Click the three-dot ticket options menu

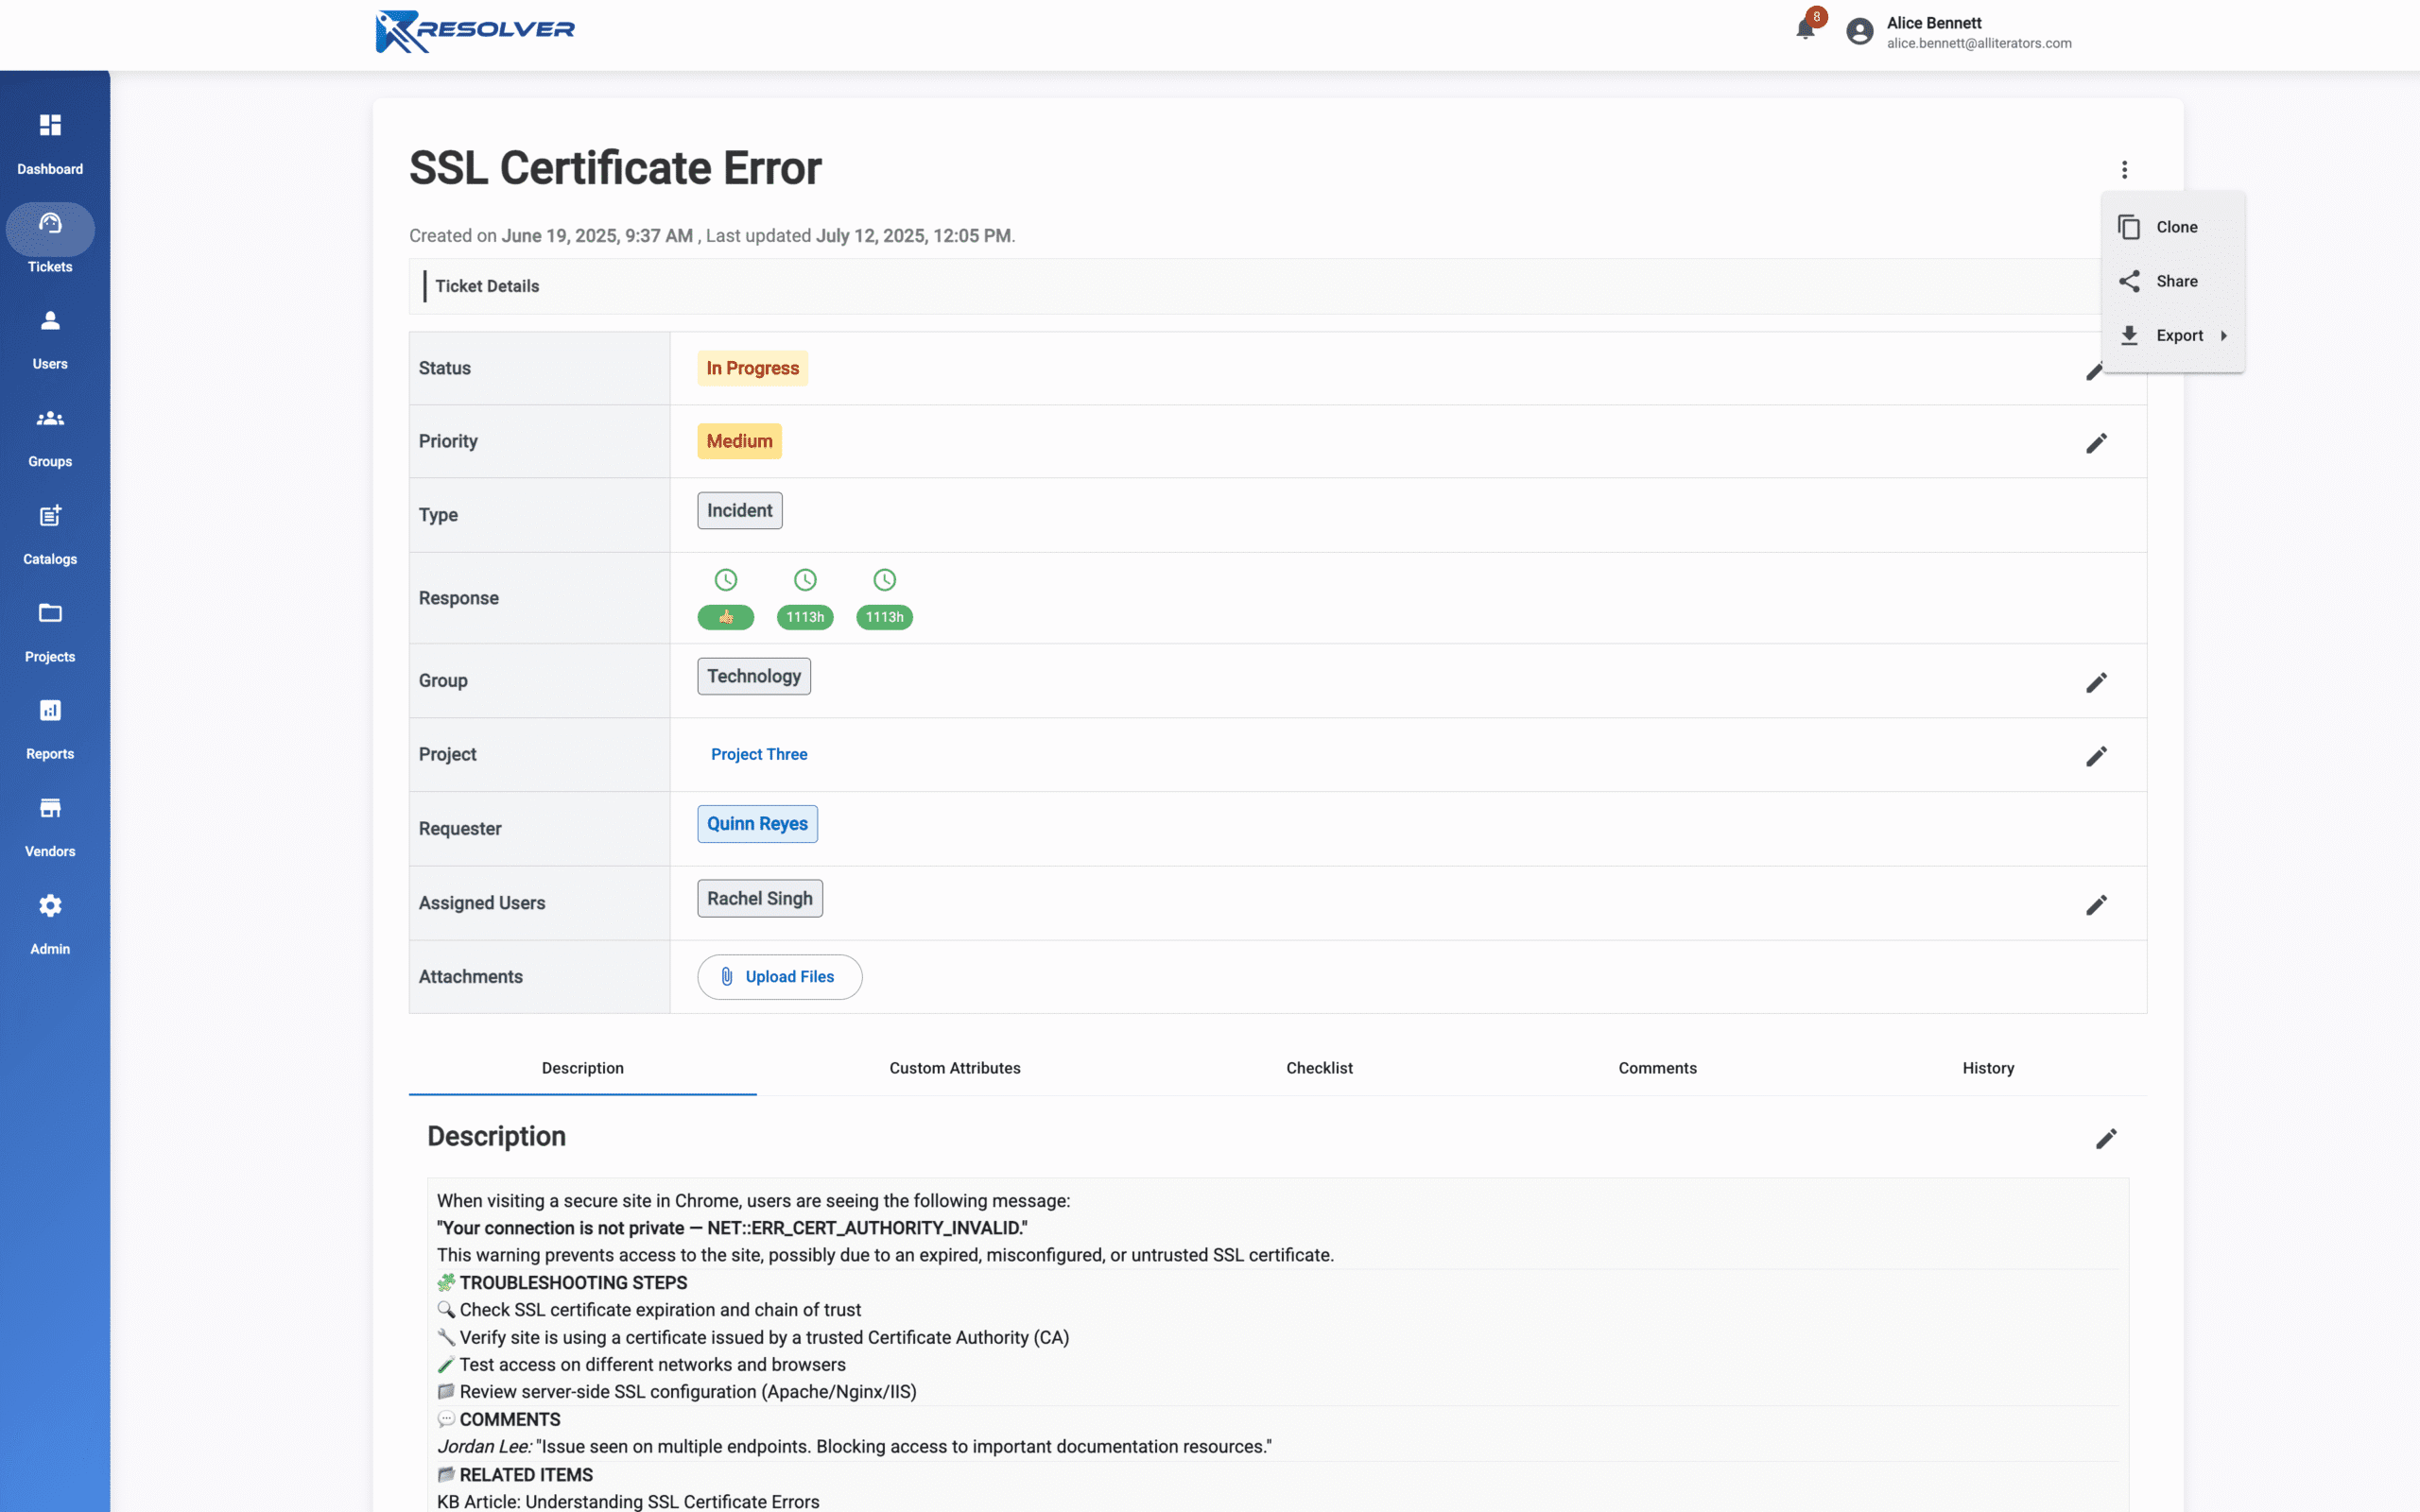point(2124,169)
